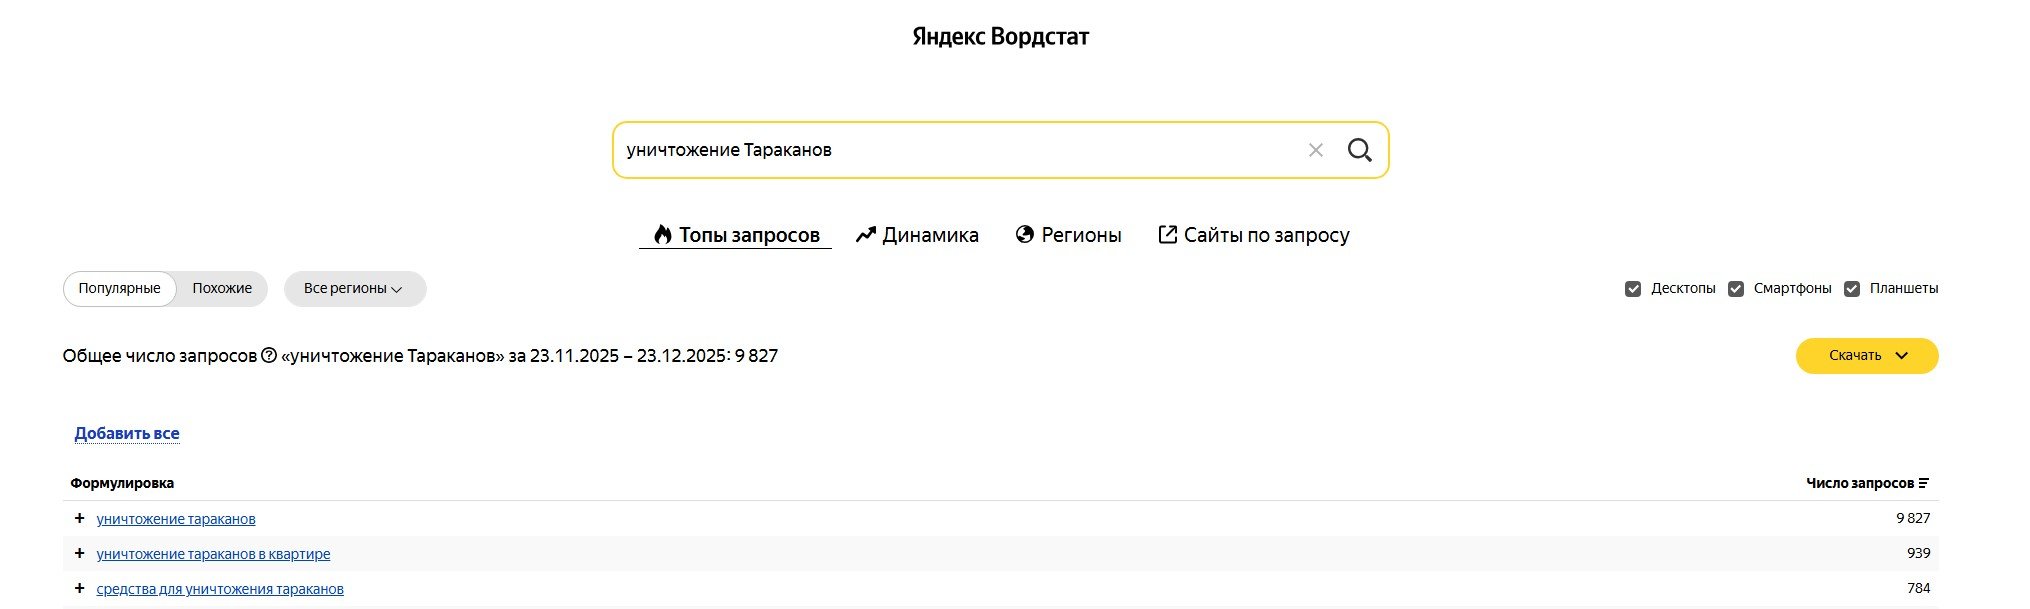Switch to the Регионы tab
Viewport: 2030px width, 609px height.
[x=1068, y=235]
